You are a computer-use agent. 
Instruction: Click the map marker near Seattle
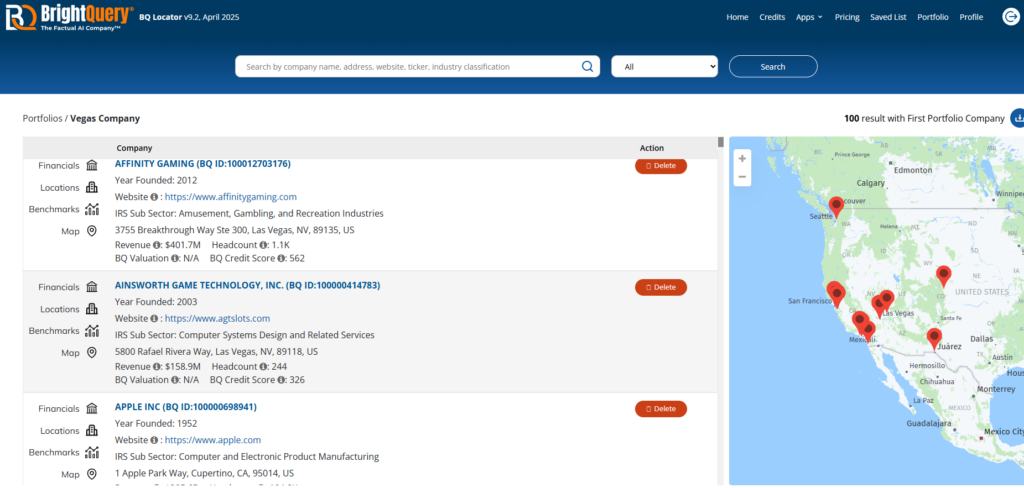point(836,207)
